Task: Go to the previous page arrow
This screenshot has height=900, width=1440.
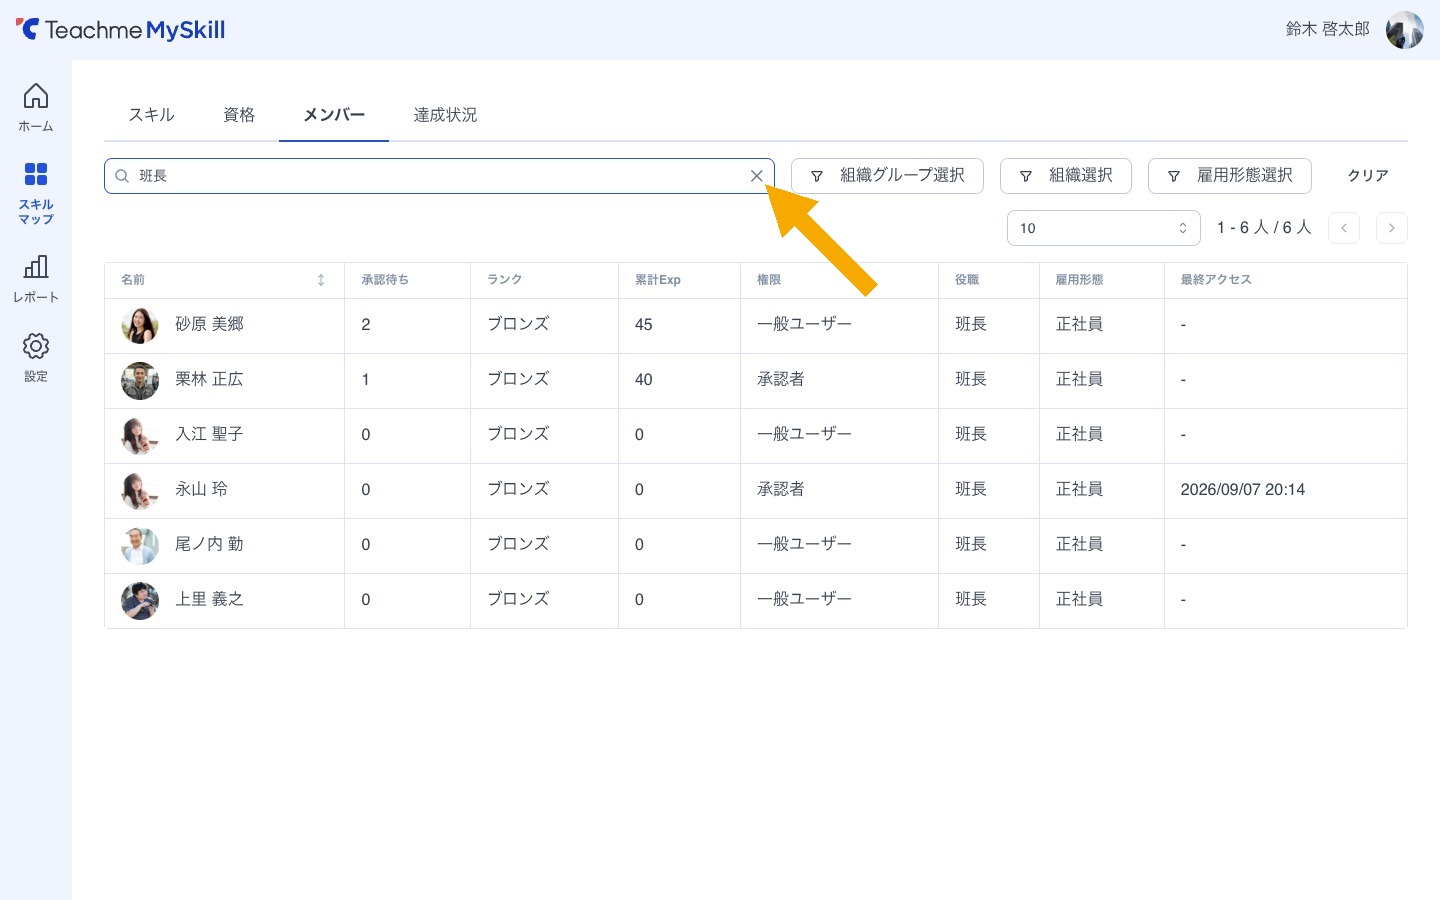Action: coord(1344,228)
